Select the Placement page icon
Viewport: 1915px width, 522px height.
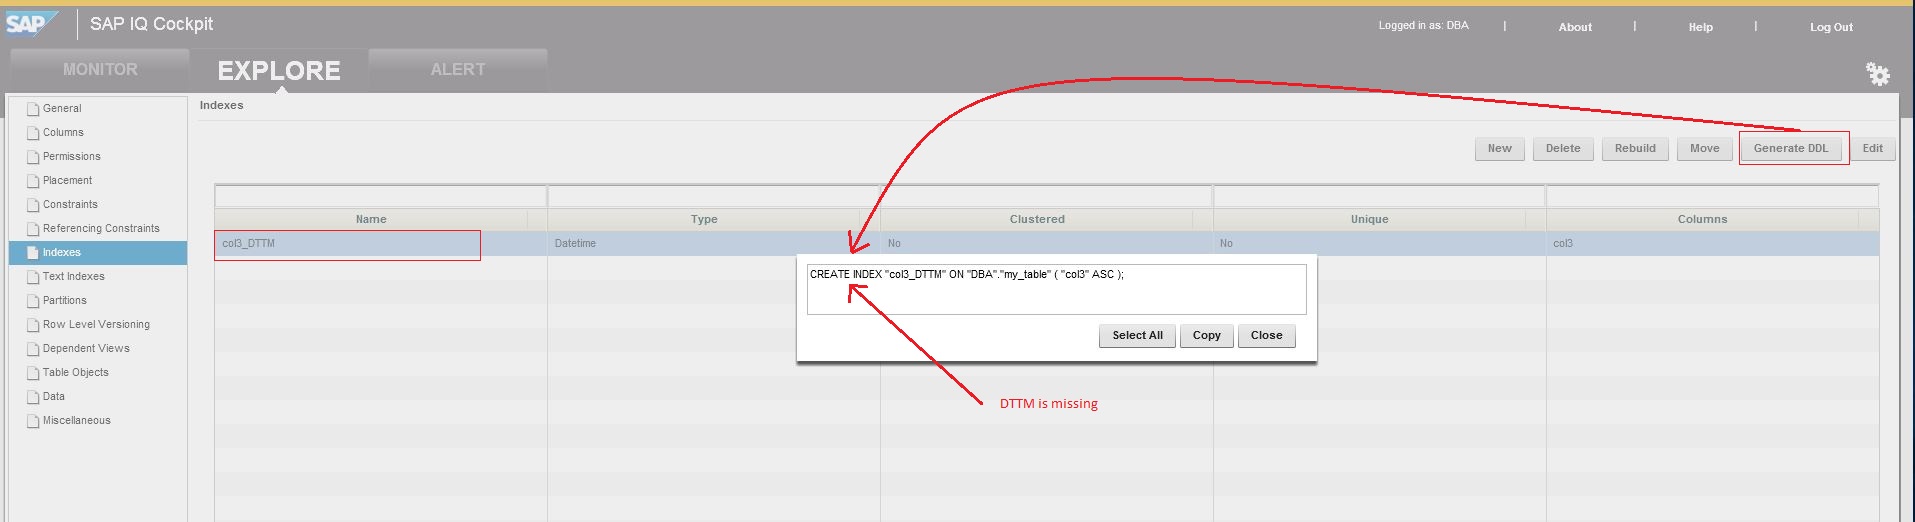click(x=33, y=181)
